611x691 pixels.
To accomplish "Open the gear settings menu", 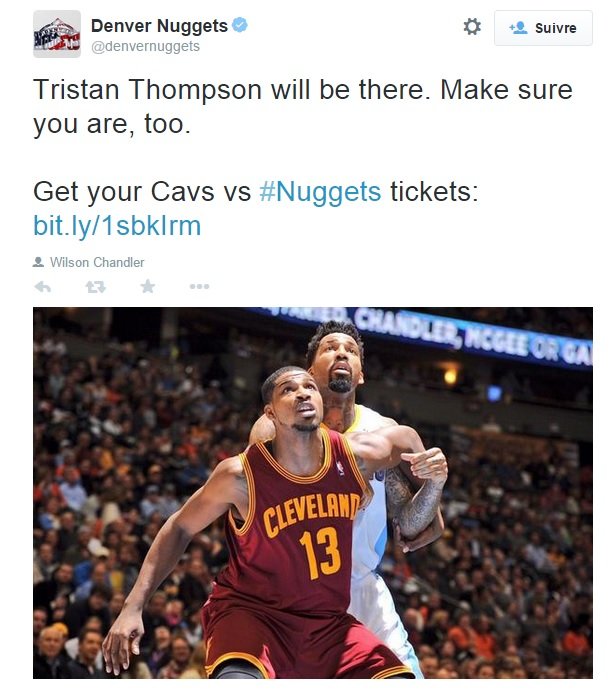I will (x=472, y=26).
